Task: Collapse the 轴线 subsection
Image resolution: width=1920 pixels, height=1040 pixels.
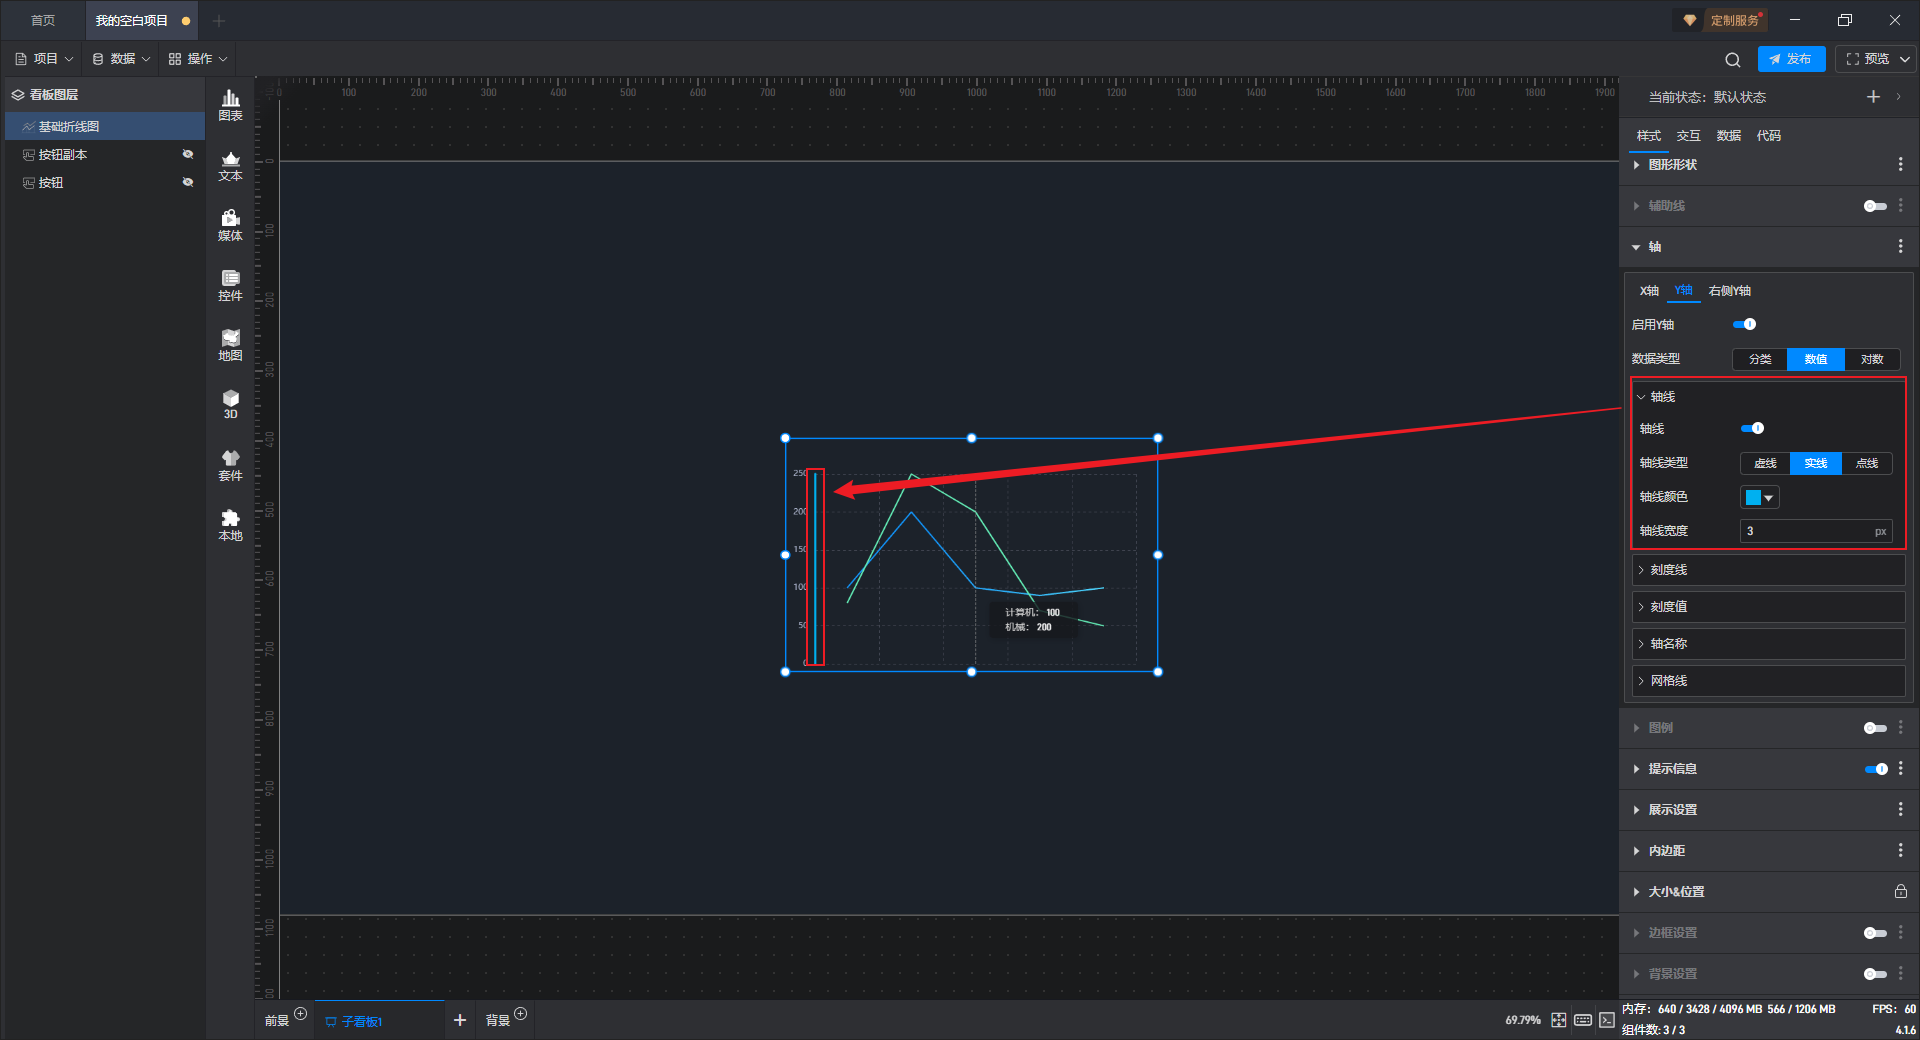Action: [1641, 397]
